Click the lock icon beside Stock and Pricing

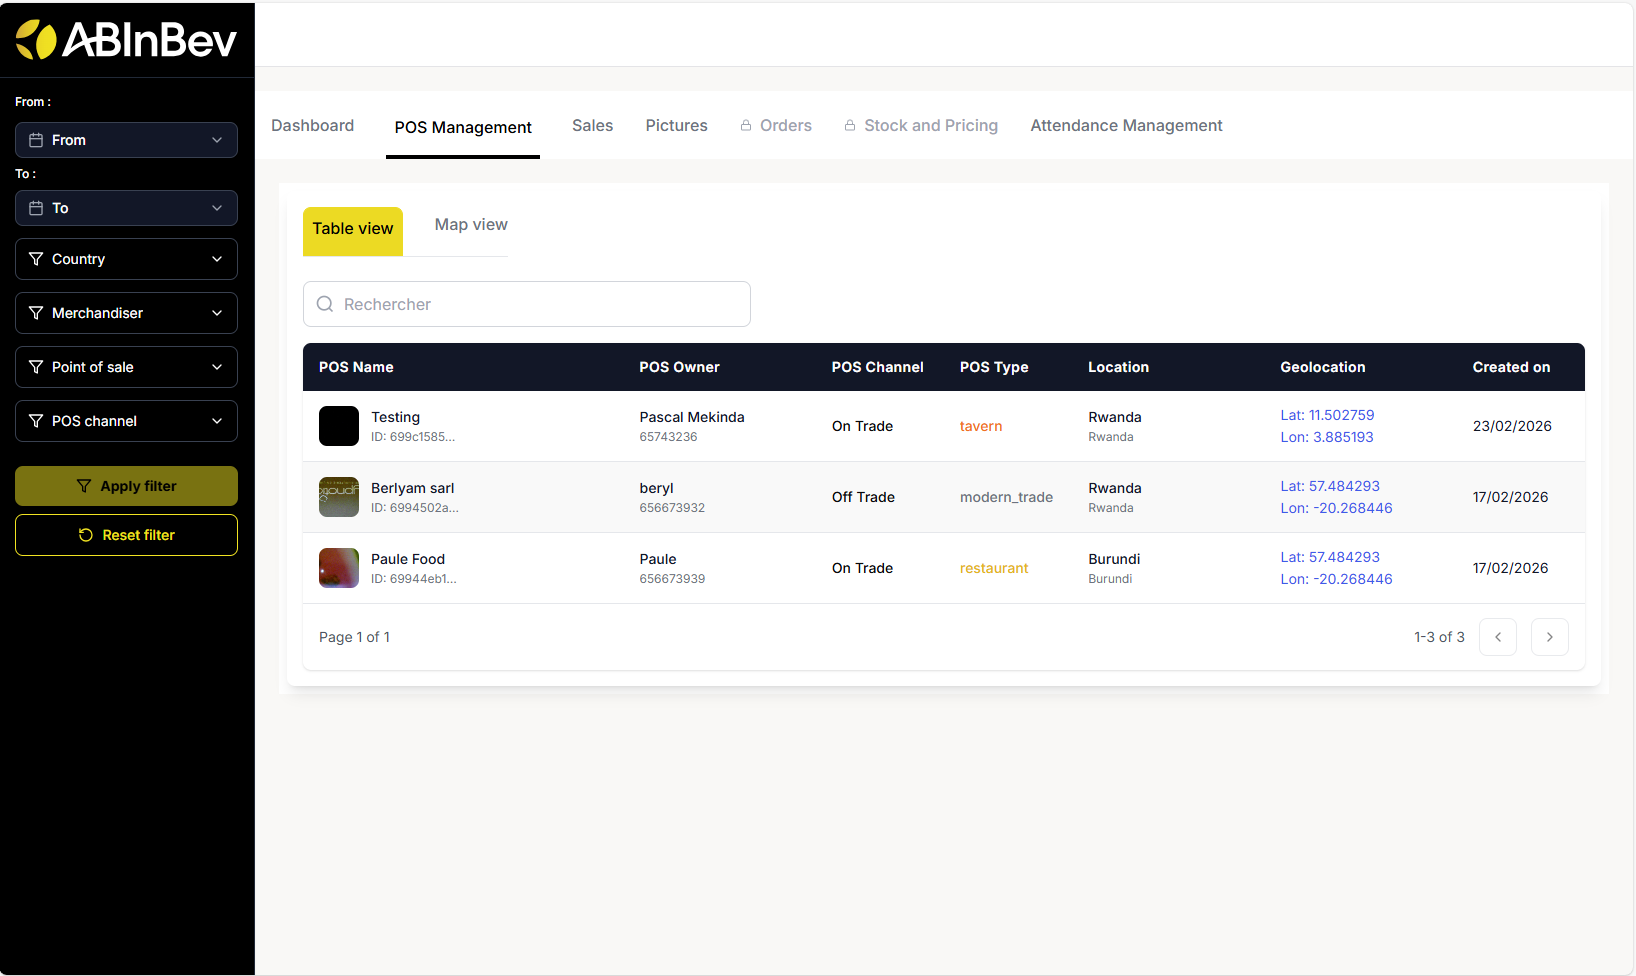(x=850, y=126)
